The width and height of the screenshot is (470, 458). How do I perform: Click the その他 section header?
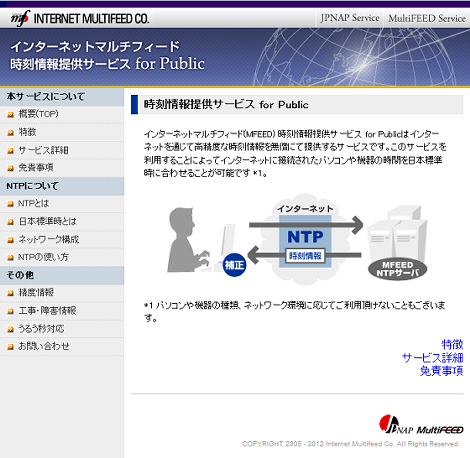[x=62, y=275]
